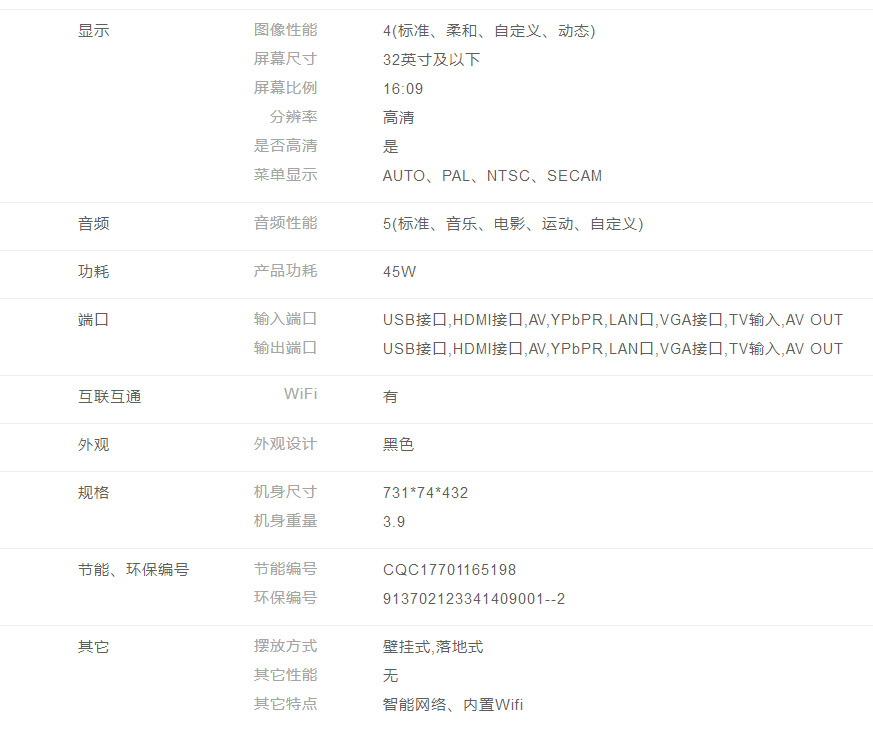The width and height of the screenshot is (873, 740).
Task: Select the 分辨率 label
Action: [293, 117]
